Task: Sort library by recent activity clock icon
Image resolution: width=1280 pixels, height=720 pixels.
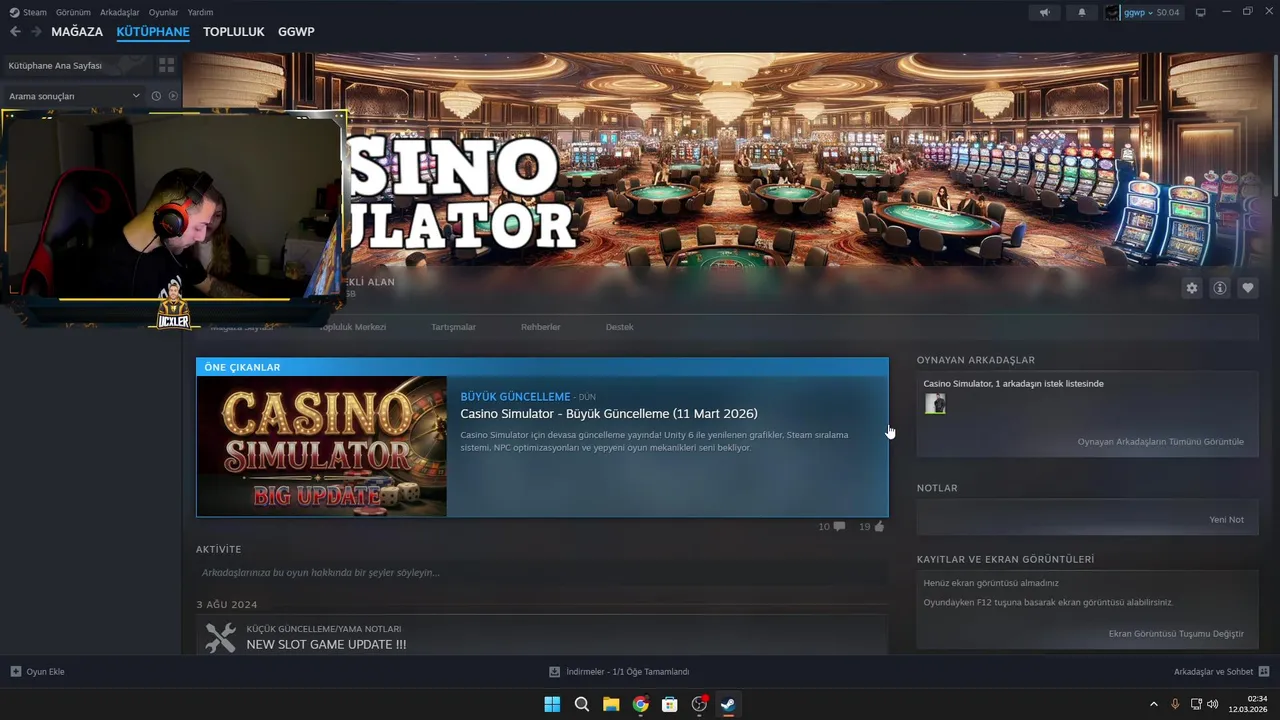Action: [156, 96]
